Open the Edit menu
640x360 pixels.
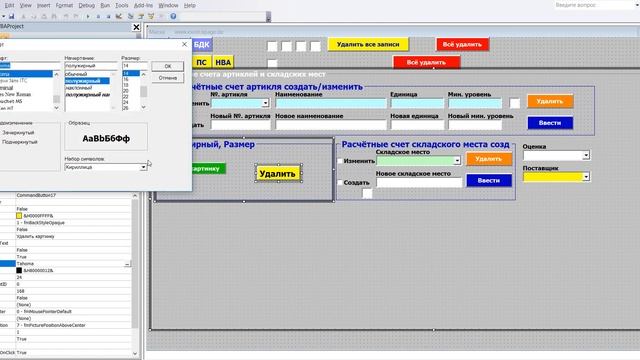9,5
